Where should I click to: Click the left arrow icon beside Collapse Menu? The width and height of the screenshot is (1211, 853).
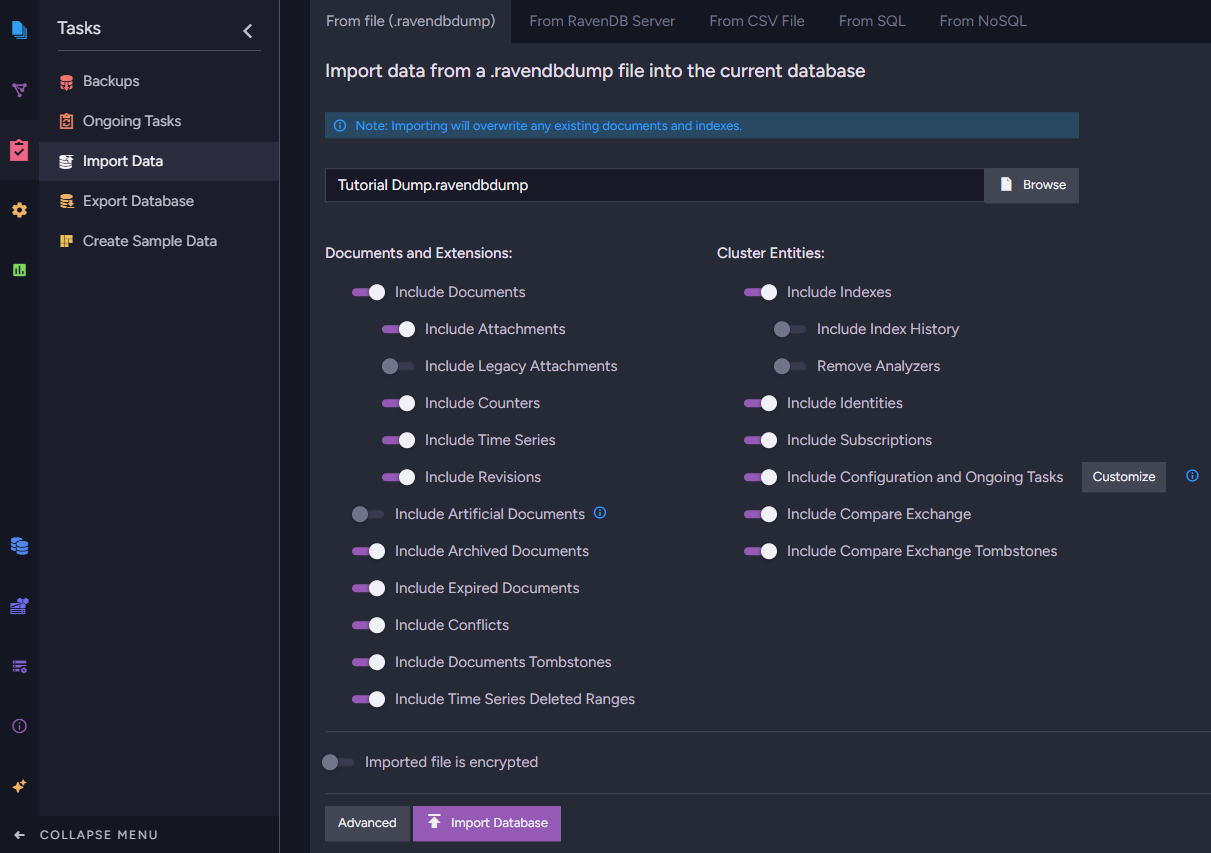(20, 835)
